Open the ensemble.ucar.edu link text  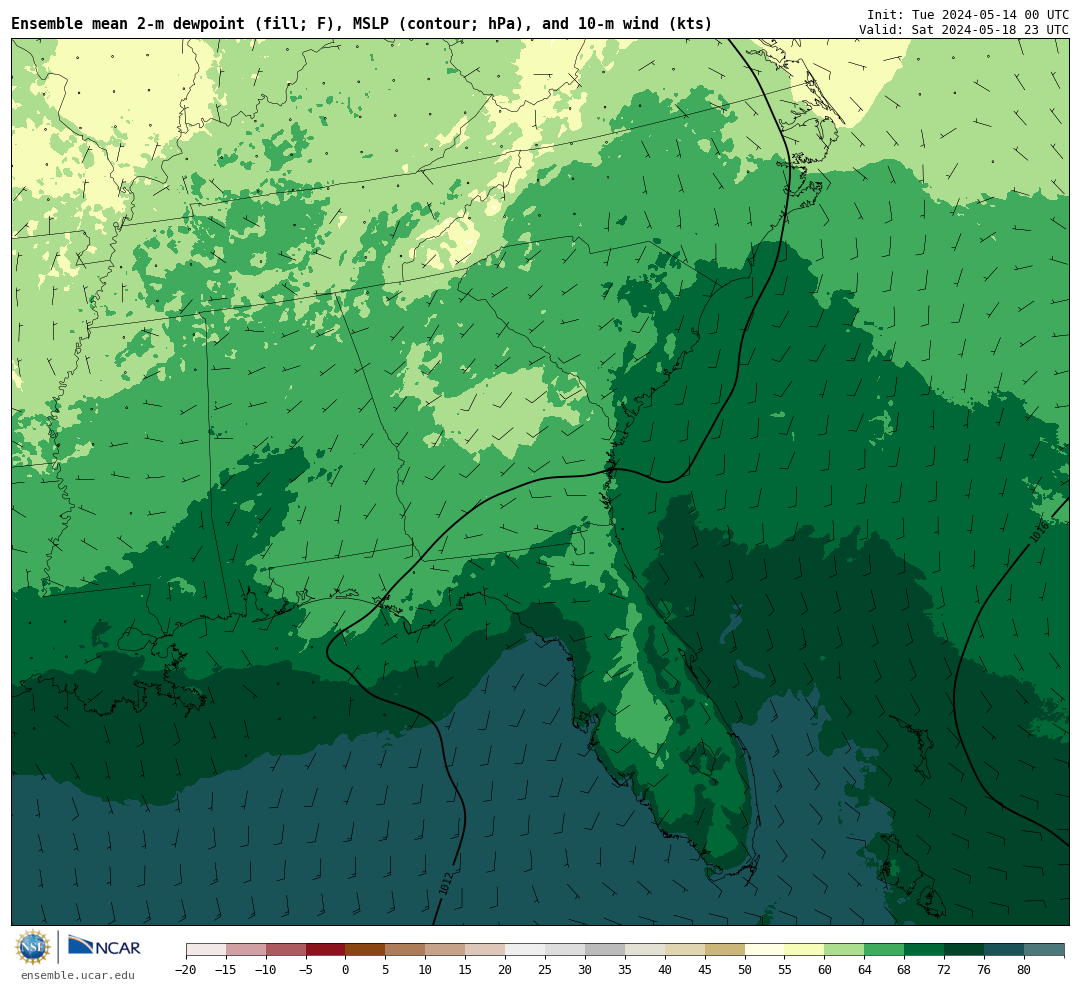pos(78,975)
